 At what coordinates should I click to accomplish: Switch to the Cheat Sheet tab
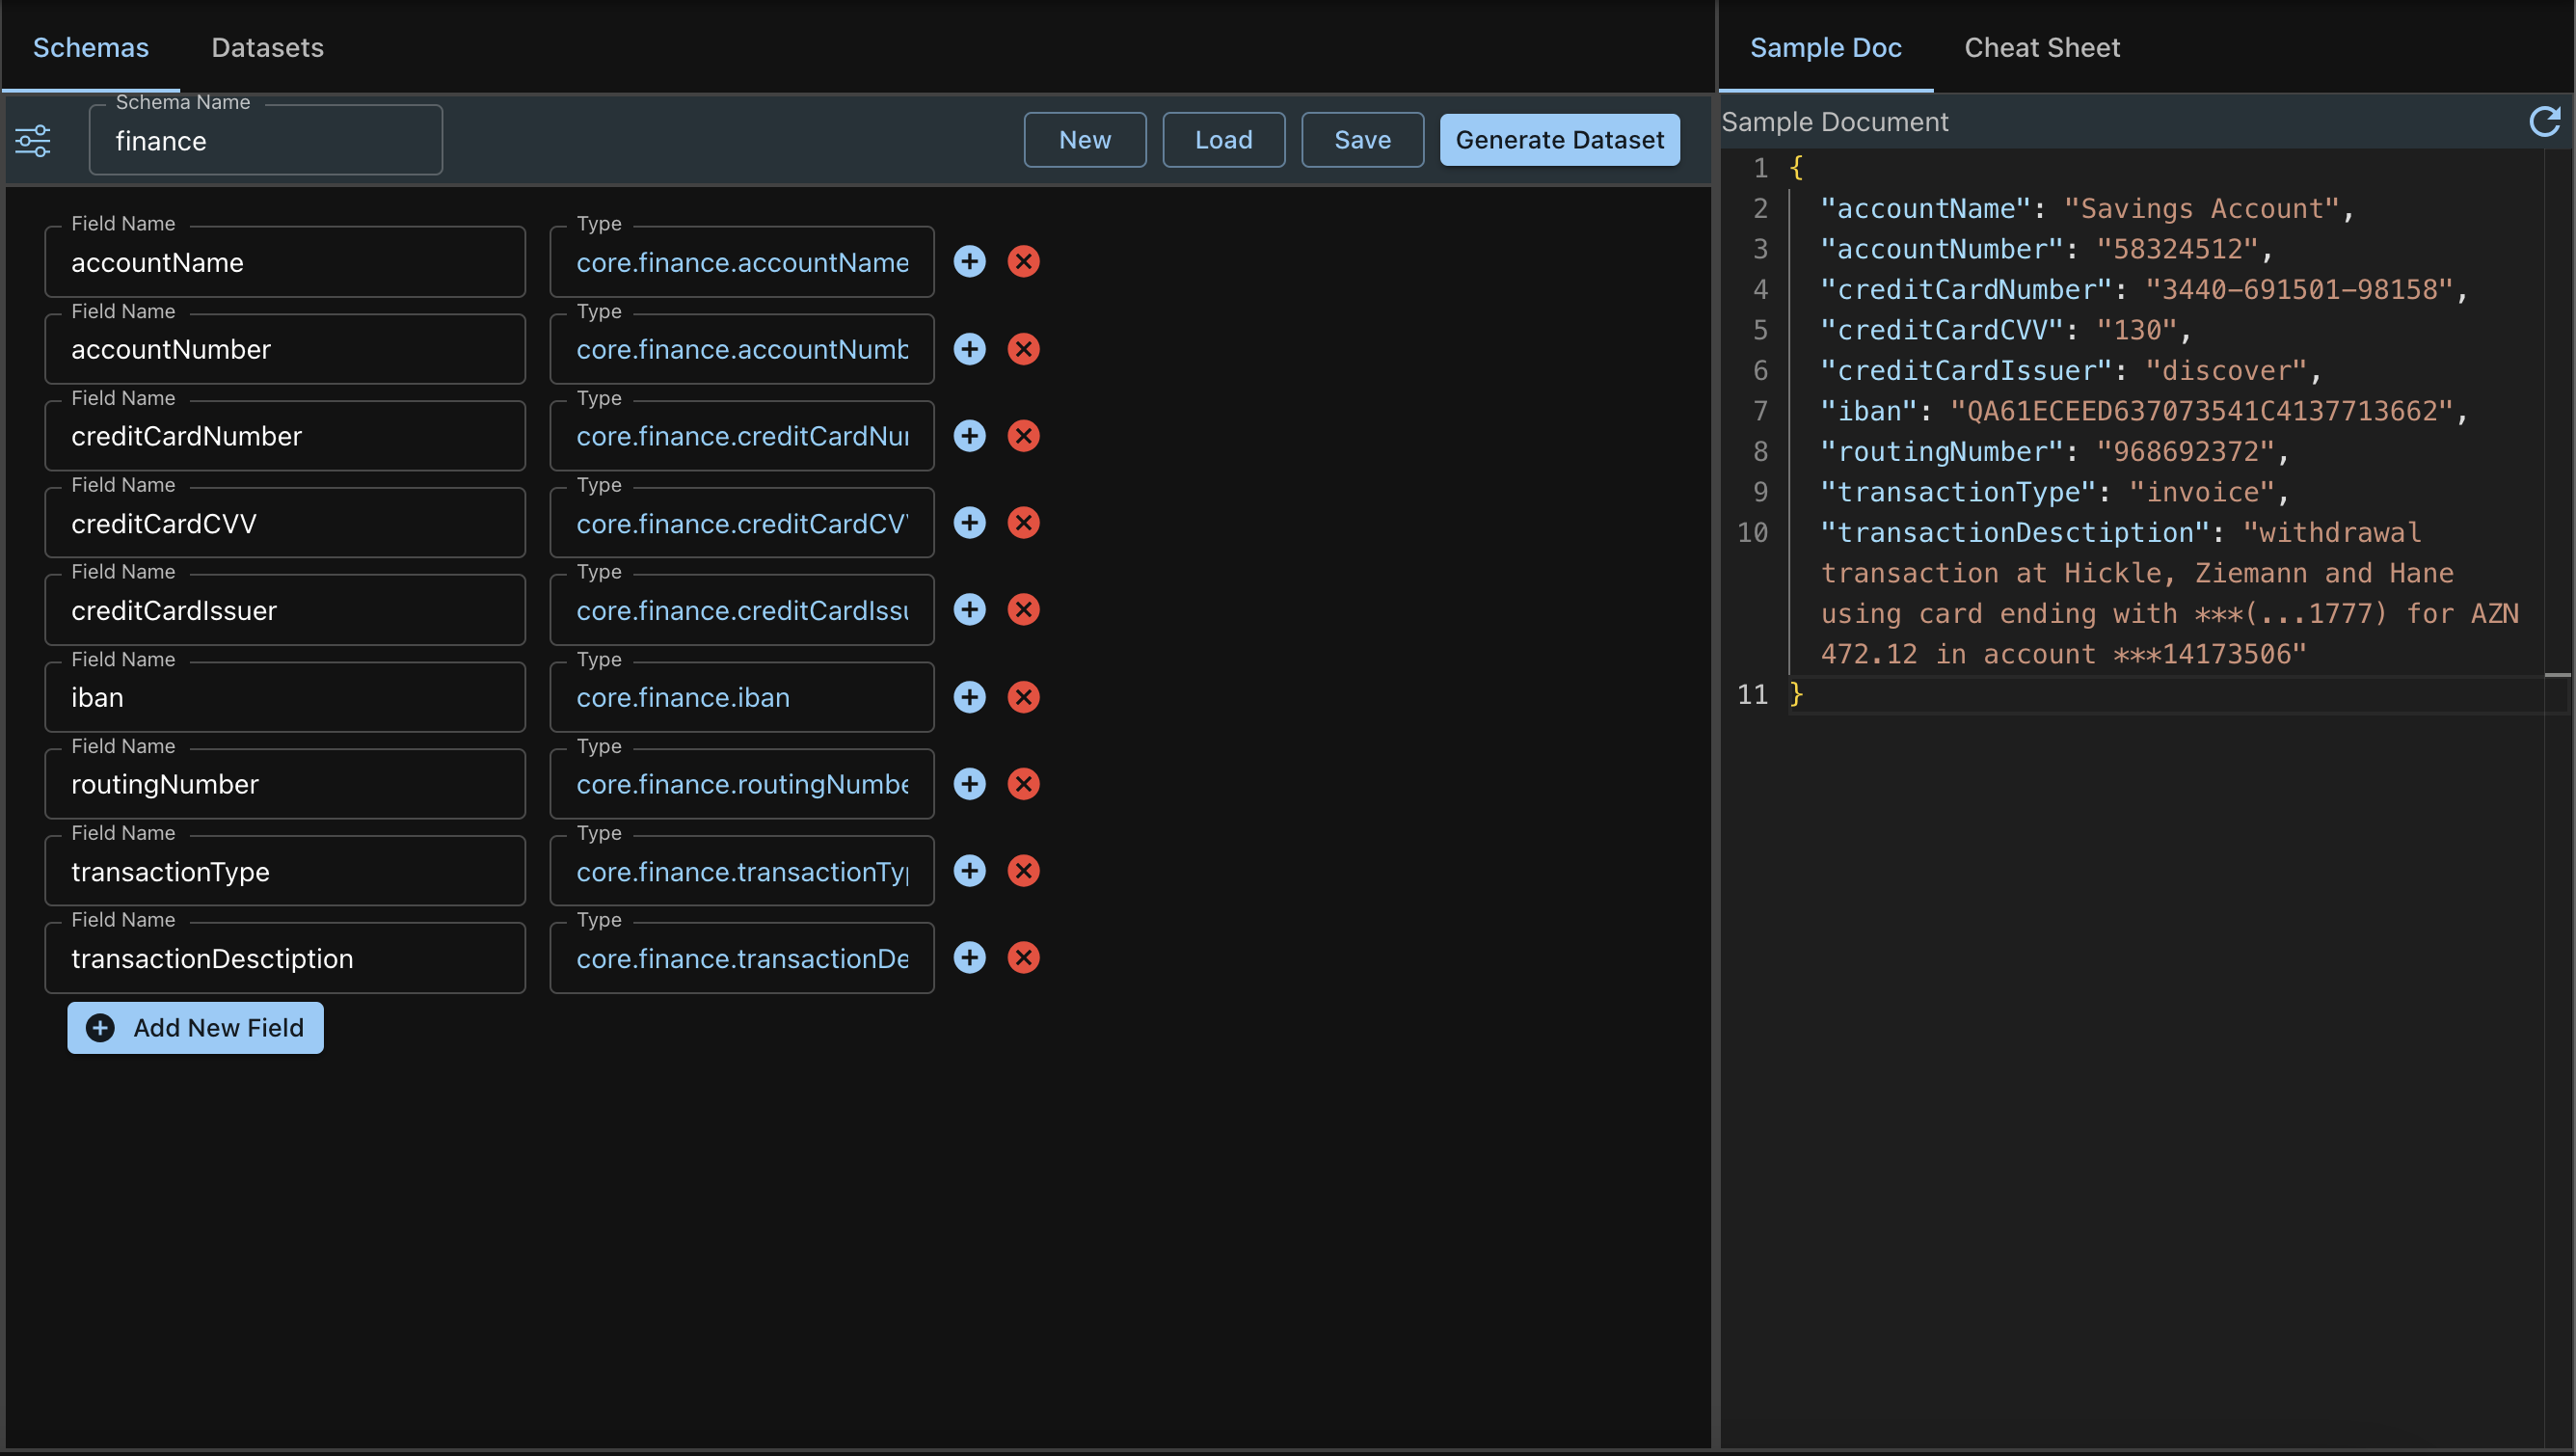point(2042,48)
